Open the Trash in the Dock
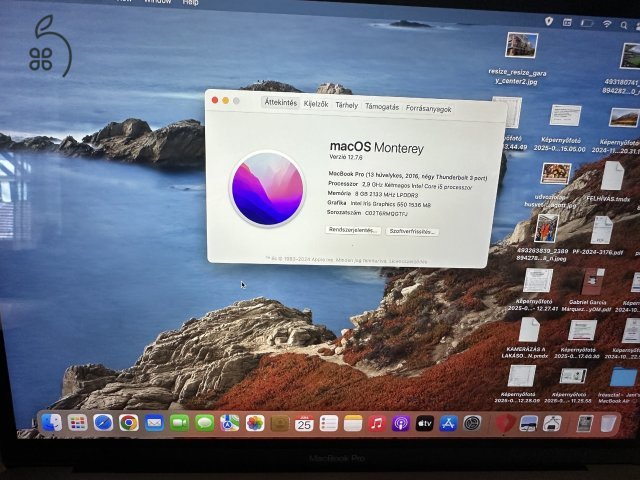This screenshot has width=640, height=480. (608, 424)
